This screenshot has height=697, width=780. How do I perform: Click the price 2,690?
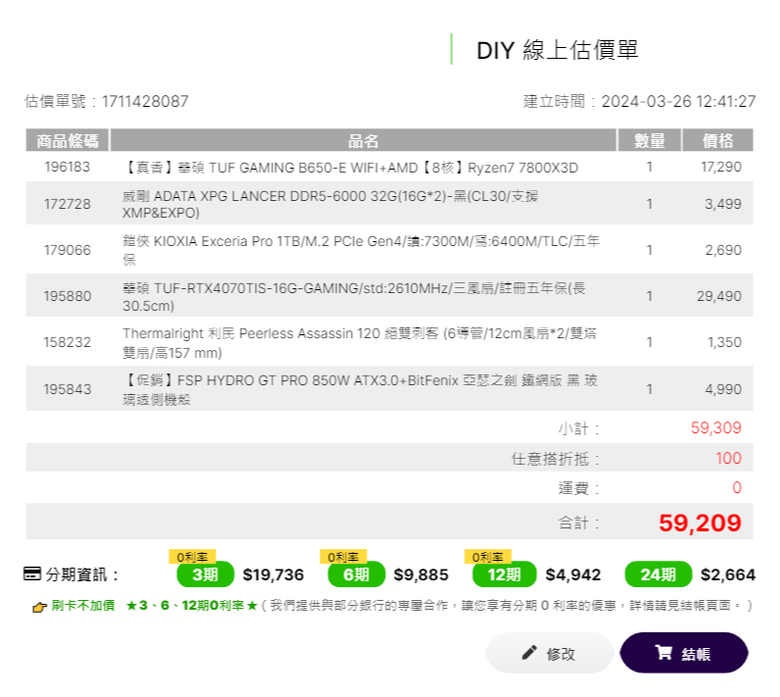pyautogui.click(x=723, y=250)
